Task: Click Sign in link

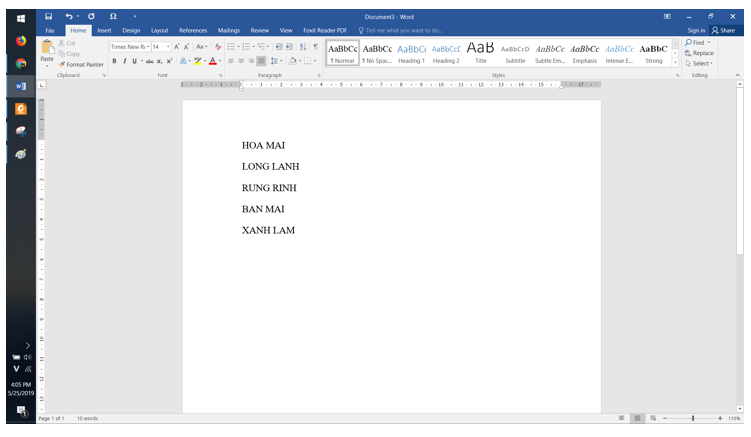Action: tap(696, 30)
